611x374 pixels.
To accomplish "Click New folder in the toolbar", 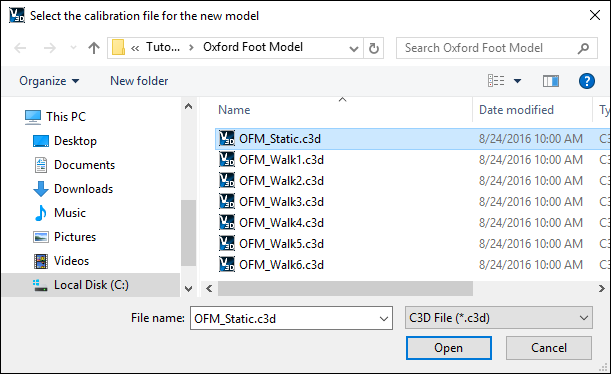I will click(x=139, y=81).
